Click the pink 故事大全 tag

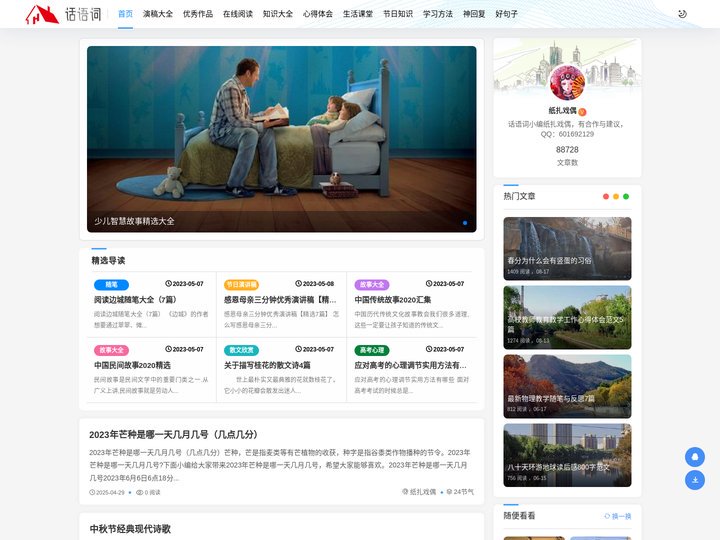click(x=111, y=350)
